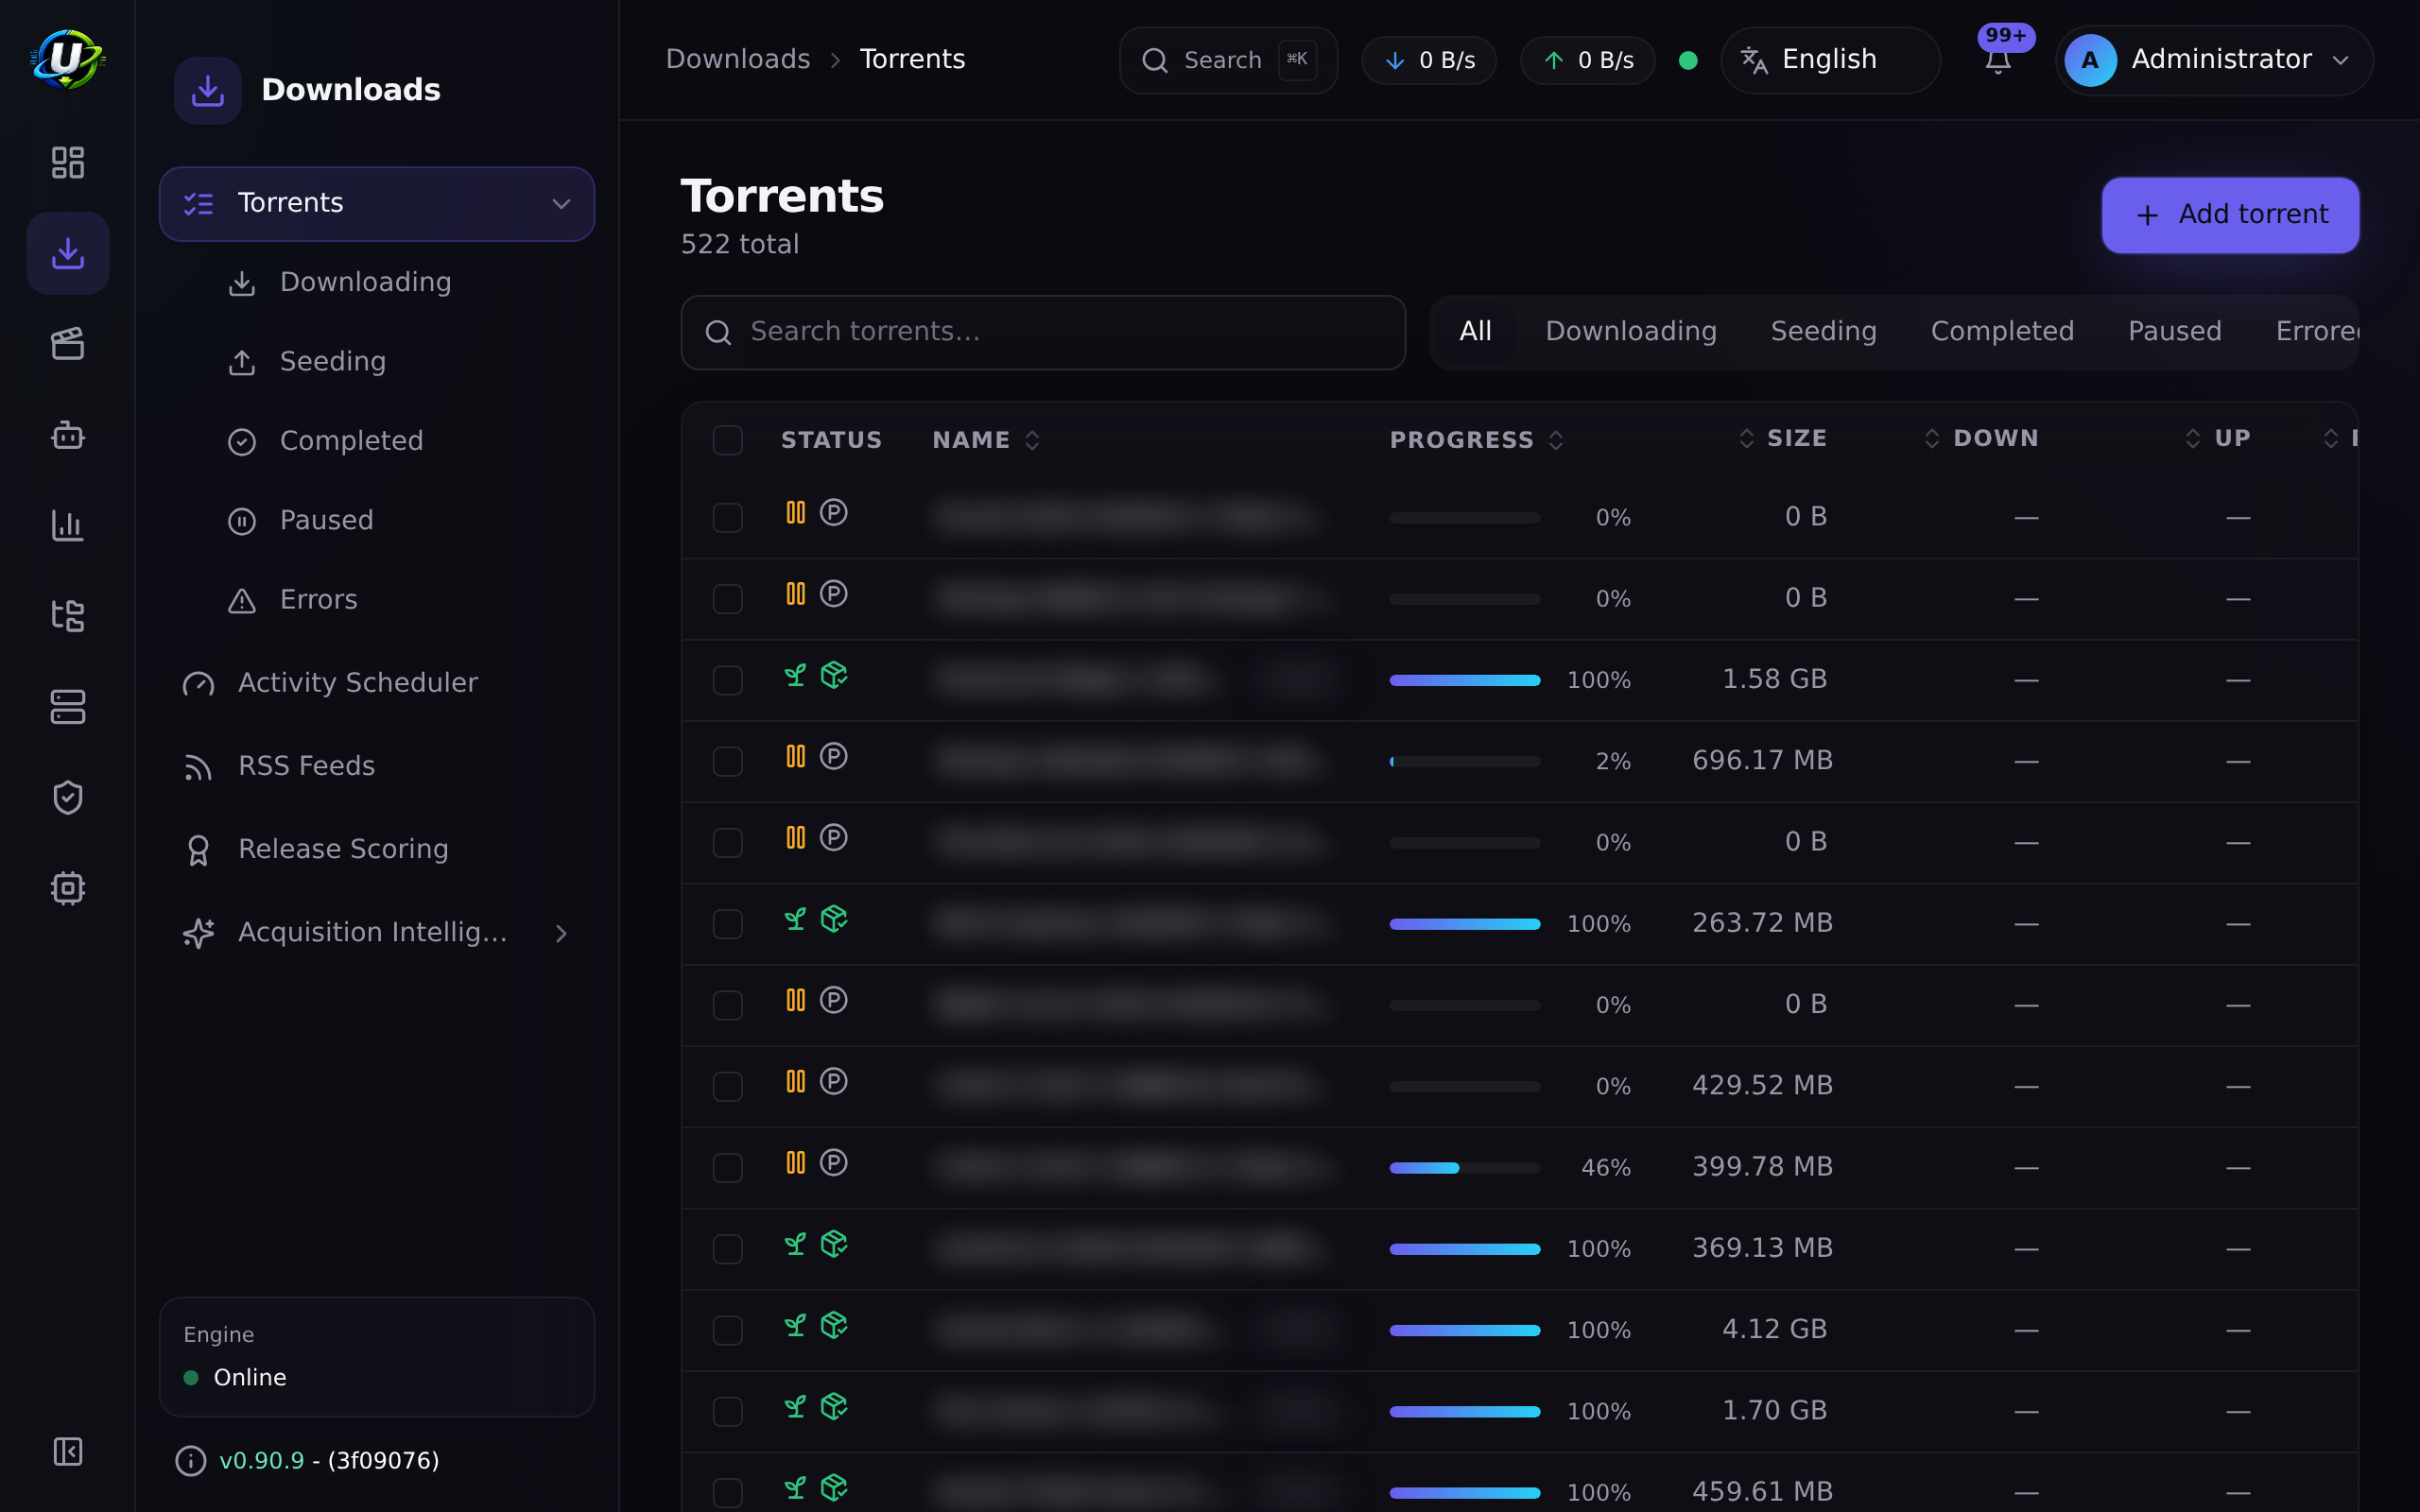2420x1512 pixels.
Task: Open global Search box in header
Action: pos(1228,60)
